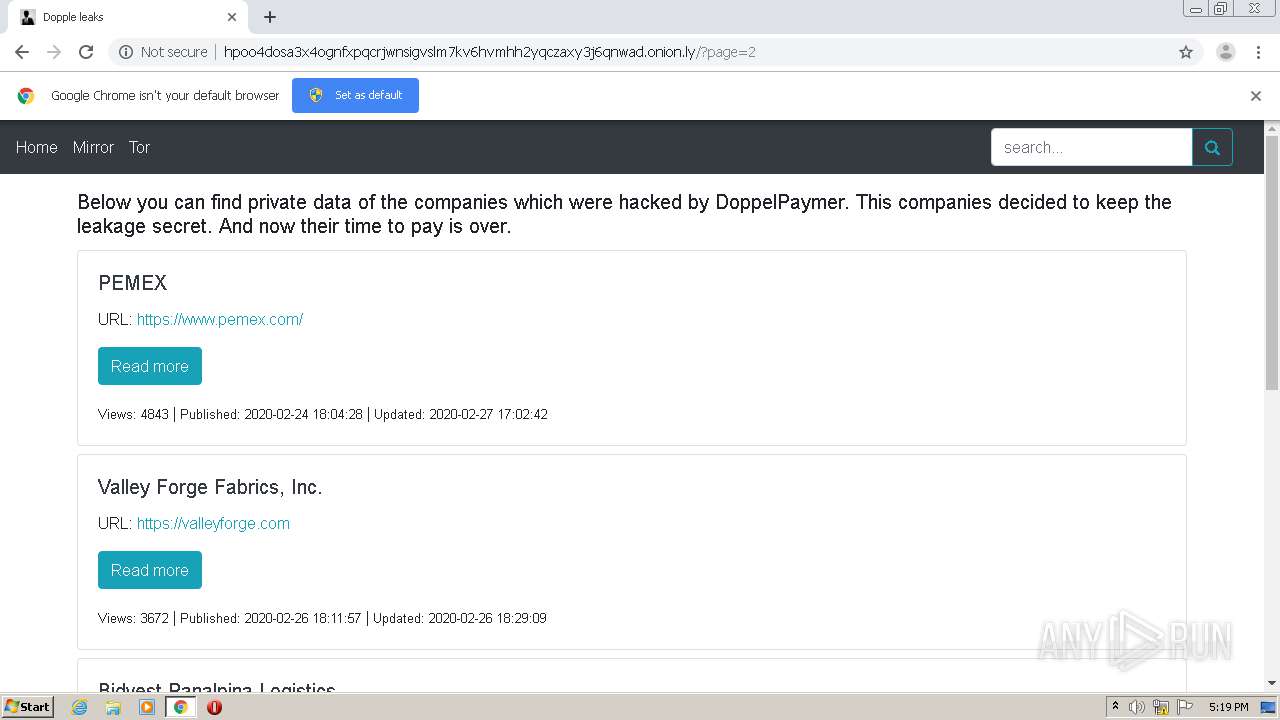Launch Internet Explorer from the taskbar
This screenshot has width=1280, height=720.
pyautogui.click(x=79, y=707)
